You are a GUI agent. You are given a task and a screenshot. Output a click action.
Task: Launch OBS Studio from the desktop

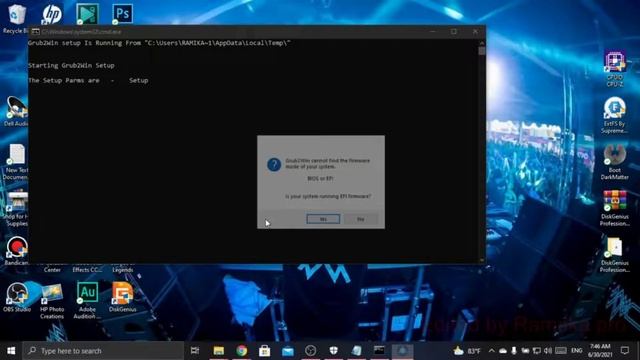17,297
